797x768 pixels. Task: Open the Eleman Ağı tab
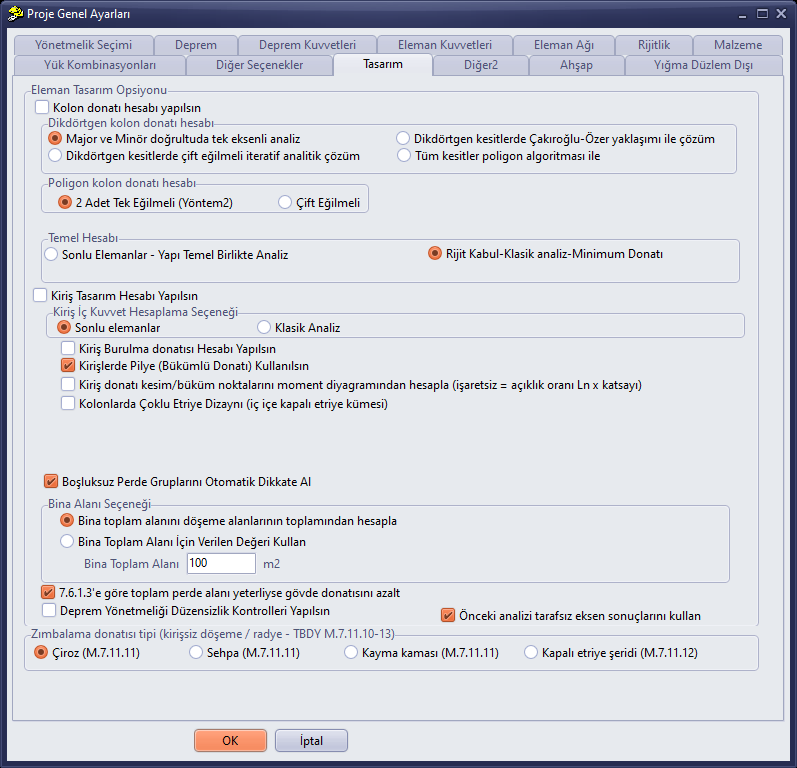(564, 45)
